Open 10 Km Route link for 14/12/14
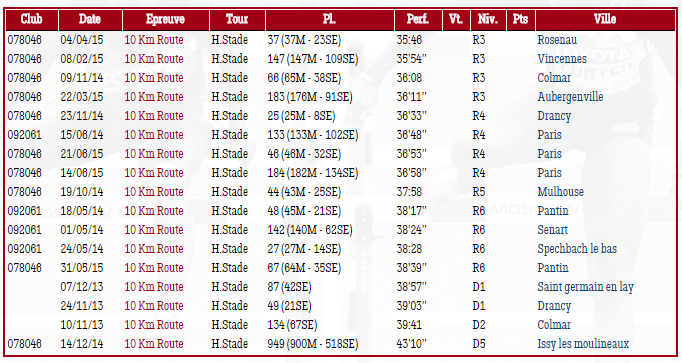Viewport: 682px width, 363px height. point(154,344)
